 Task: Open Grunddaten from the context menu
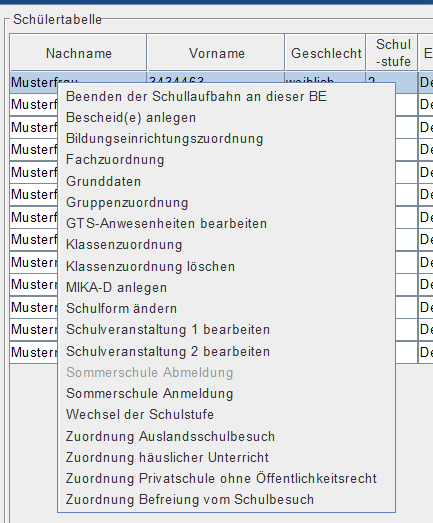227,181
